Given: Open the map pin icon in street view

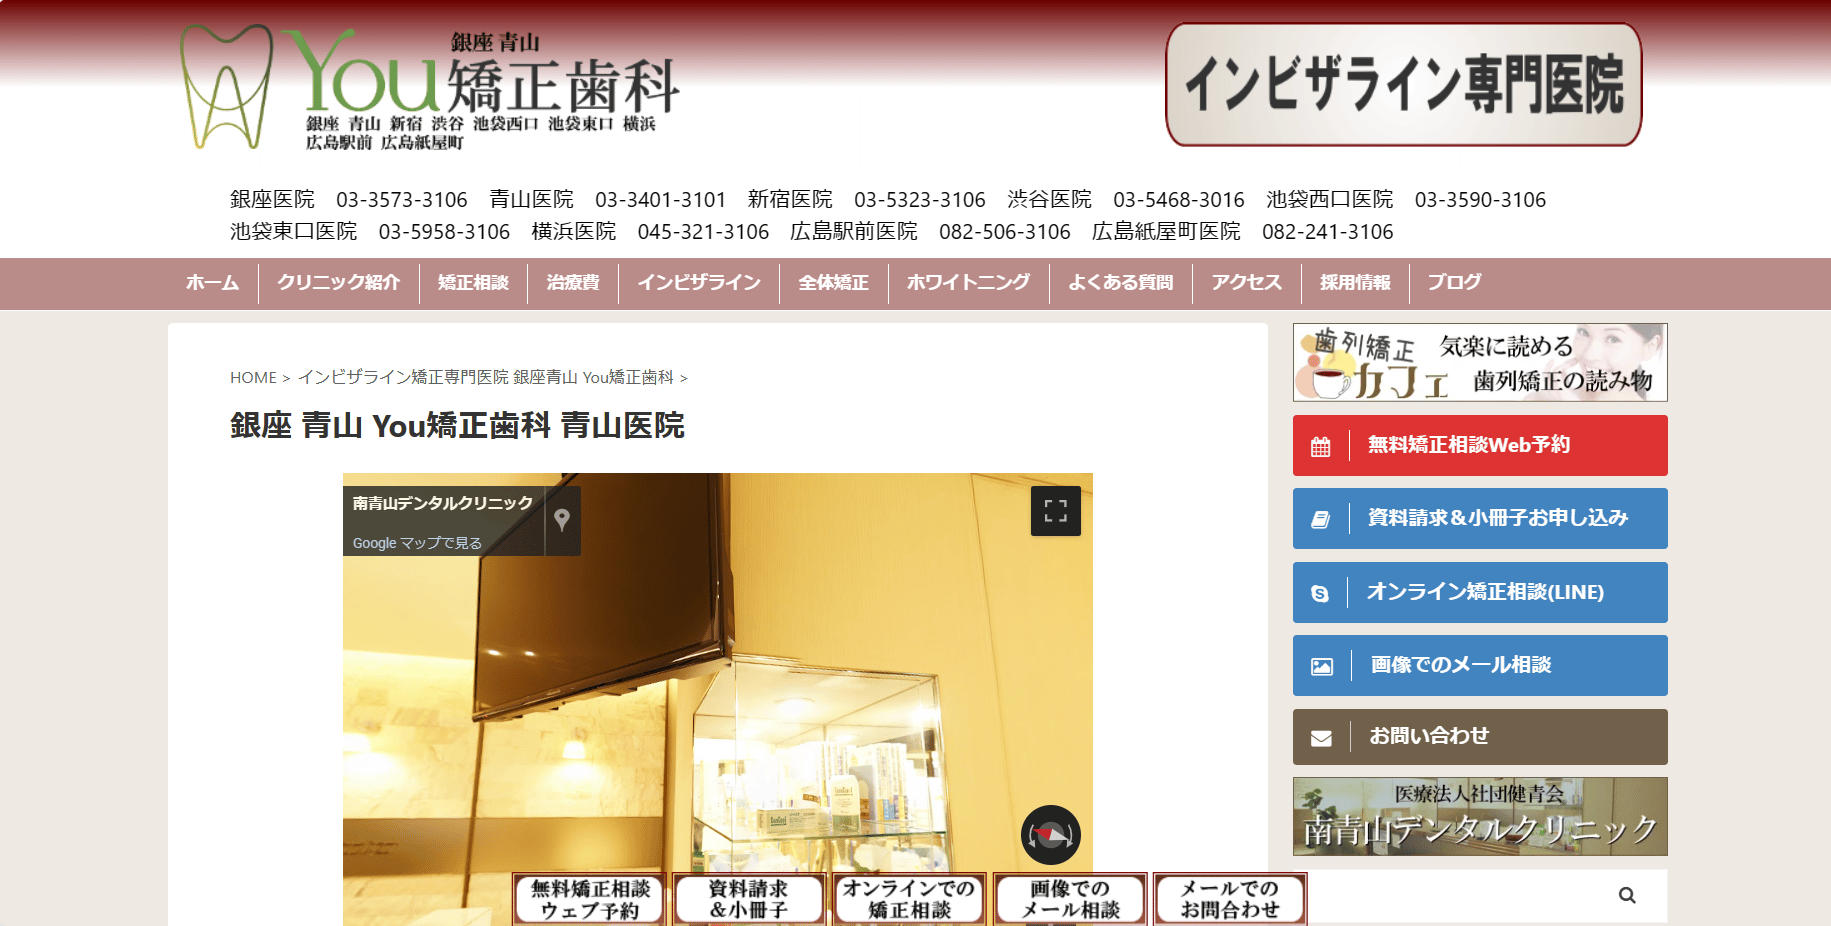Looking at the screenshot, I should click(562, 519).
